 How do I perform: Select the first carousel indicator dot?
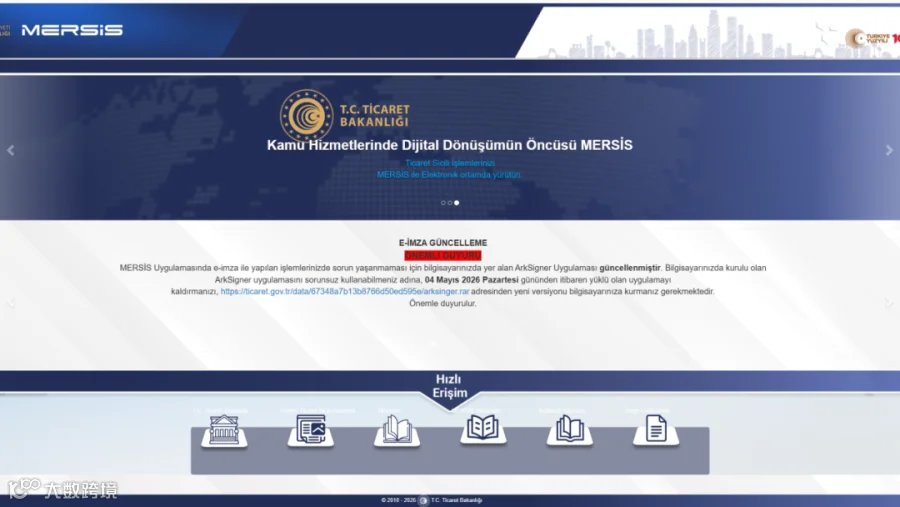(443, 203)
